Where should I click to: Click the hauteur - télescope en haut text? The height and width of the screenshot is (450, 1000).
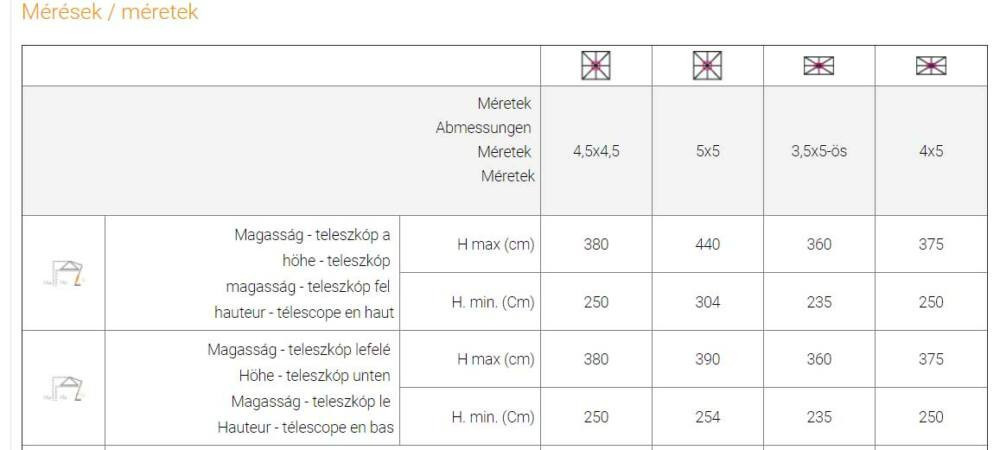point(304,313)
